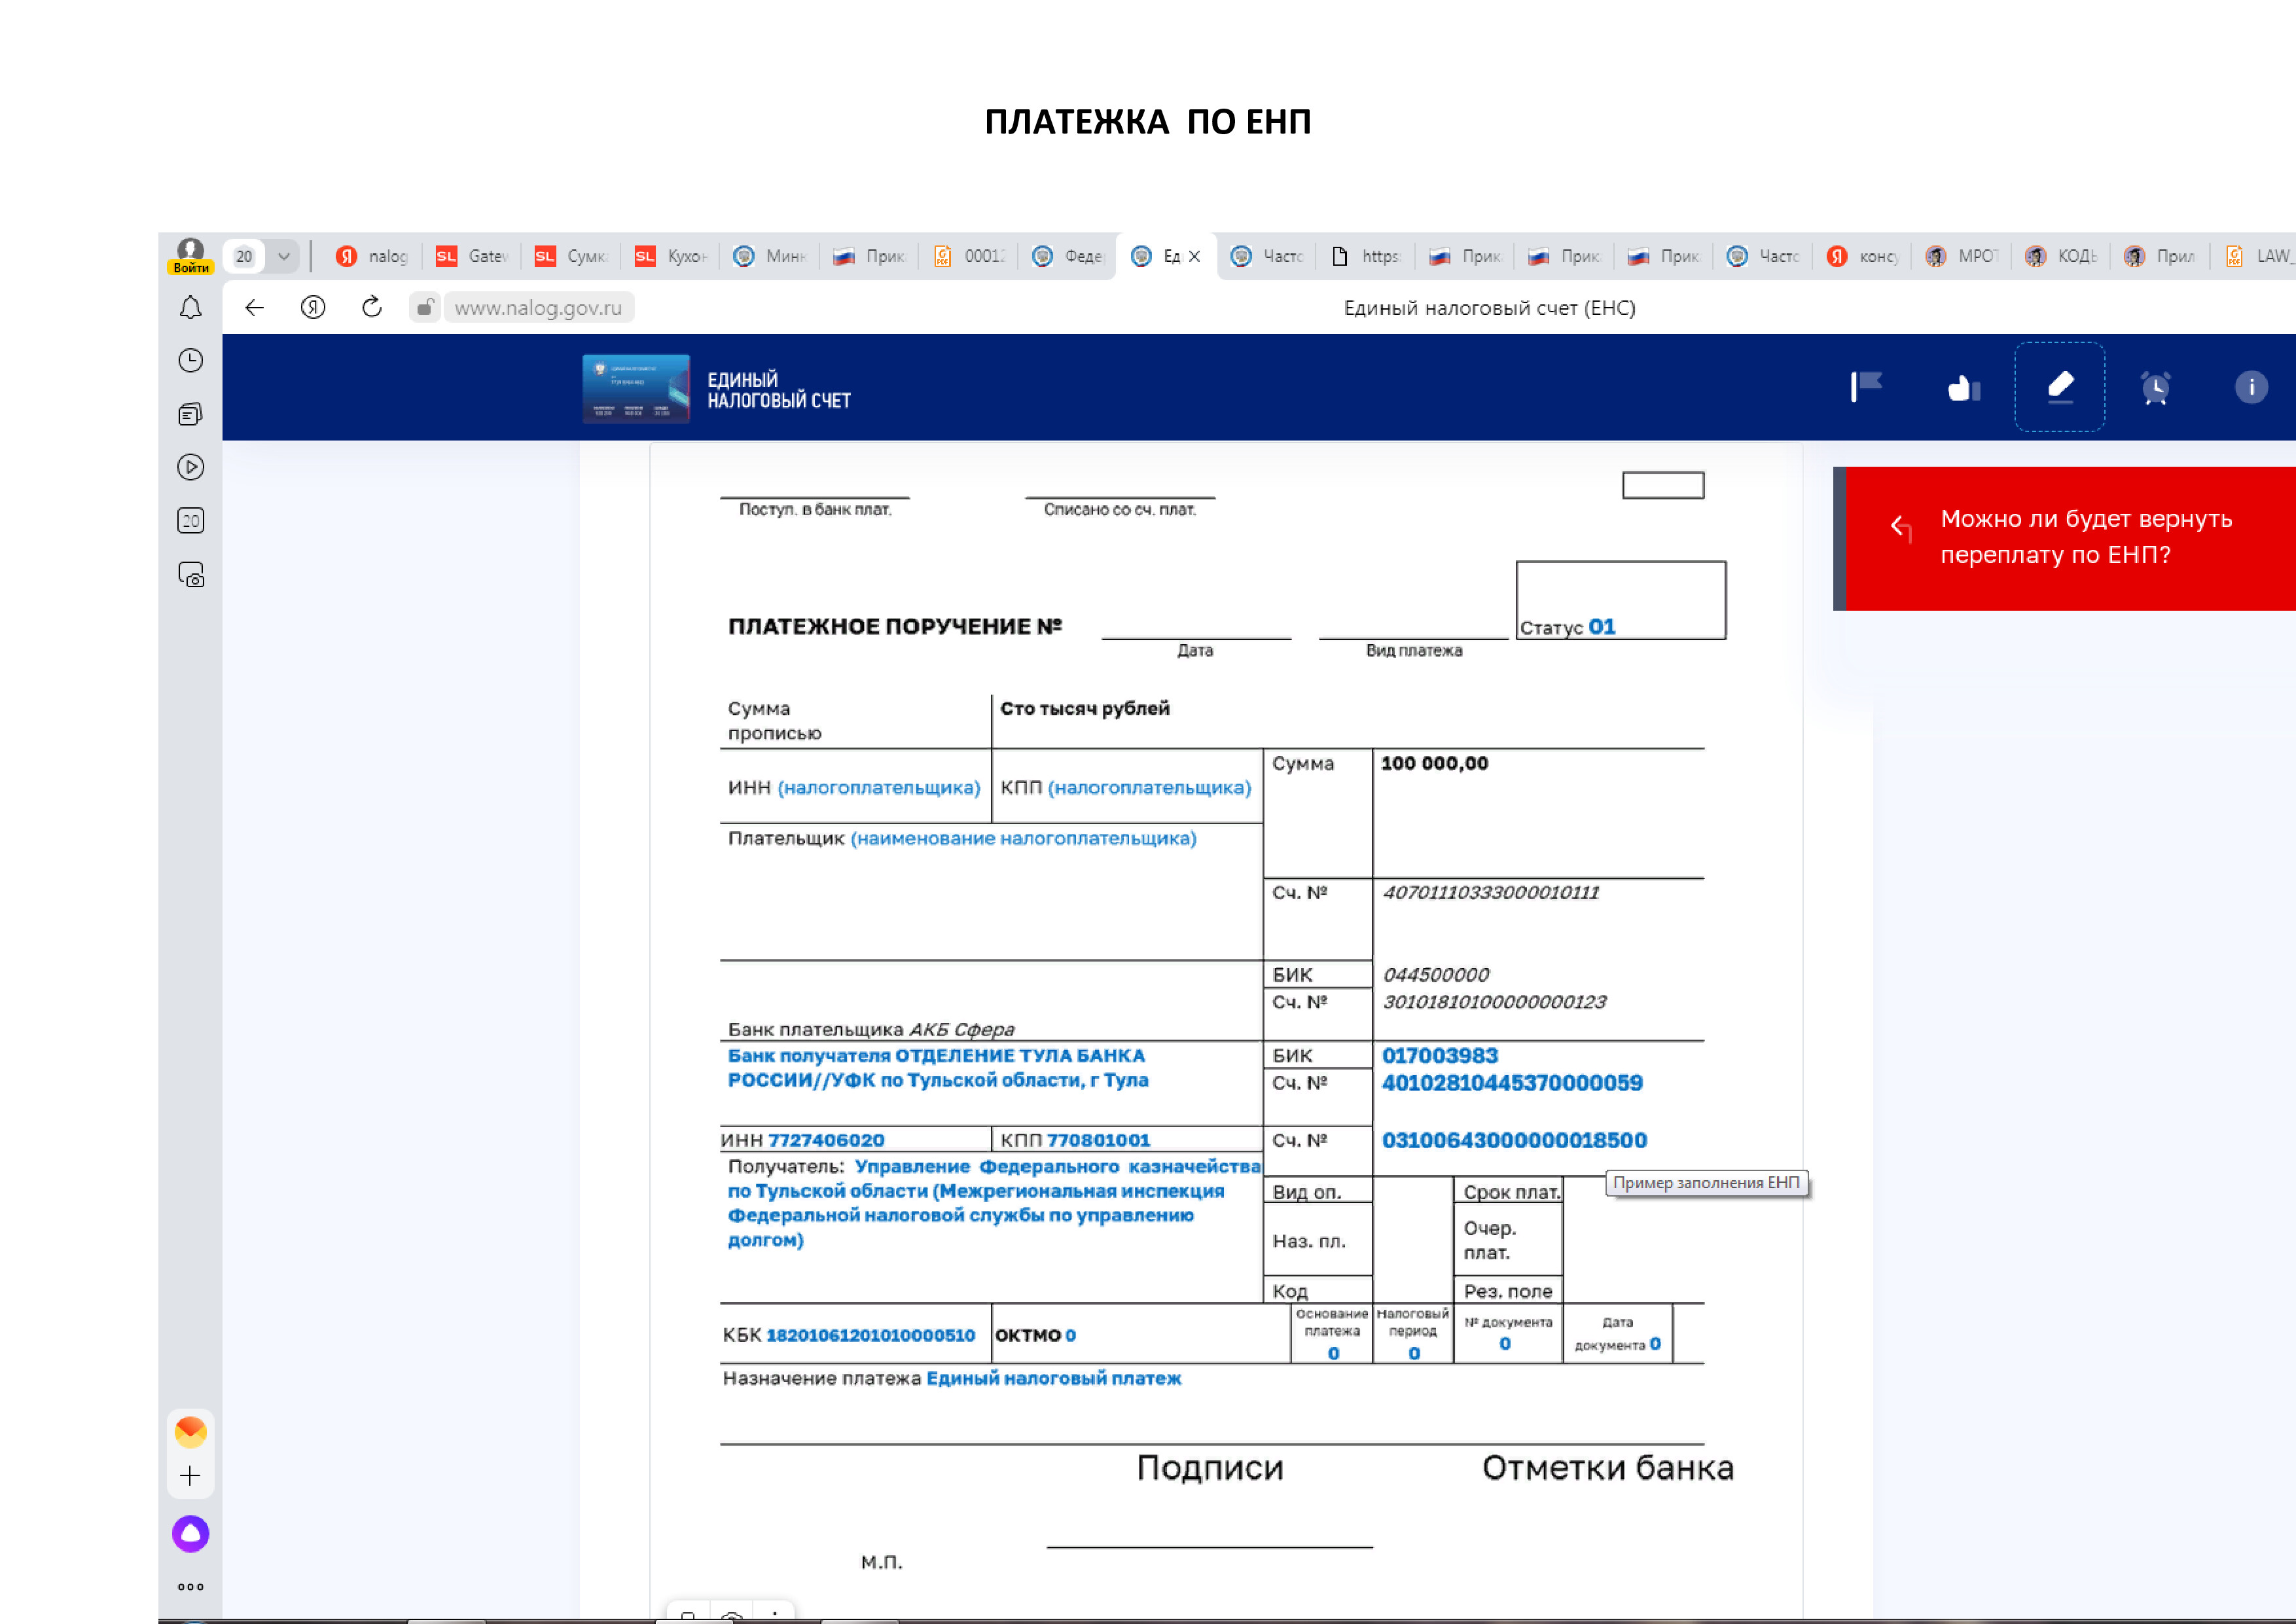Switch to the Кухон tab
The width and height of the screenshot is (2296, 1624).
[x=672, y=256]
